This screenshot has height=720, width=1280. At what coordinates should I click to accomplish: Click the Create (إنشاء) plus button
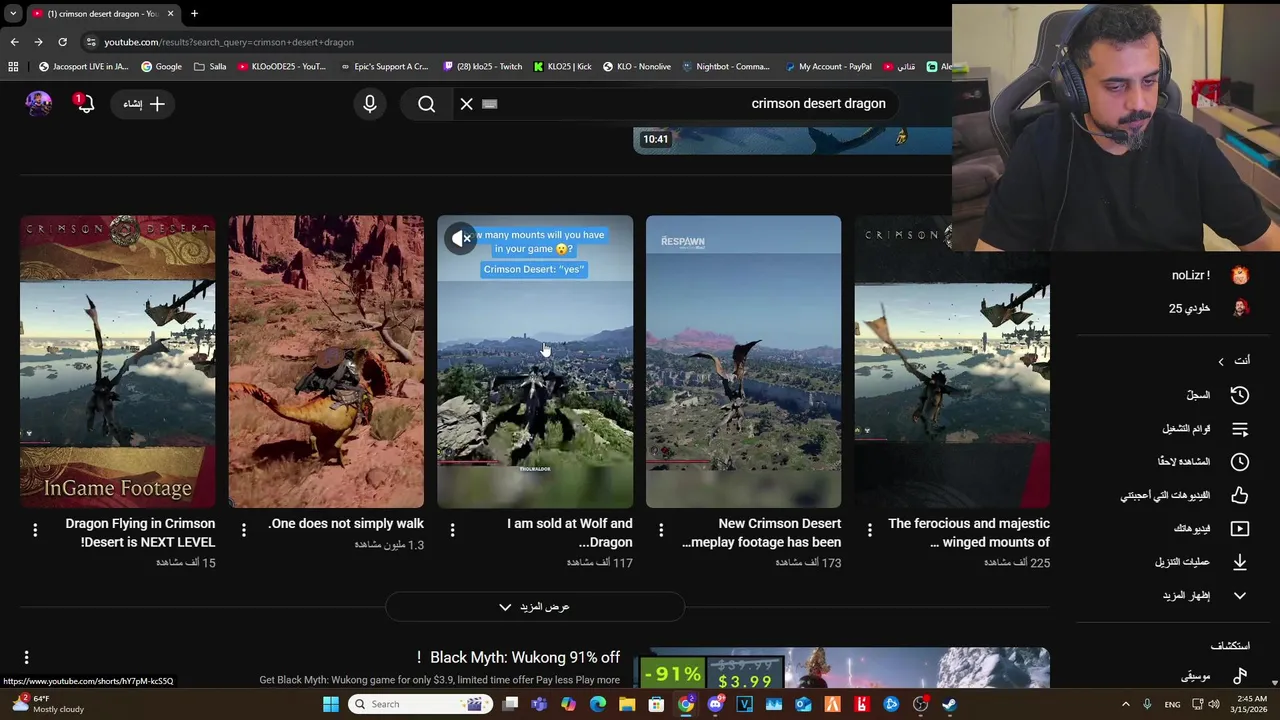tap(145, 103)
